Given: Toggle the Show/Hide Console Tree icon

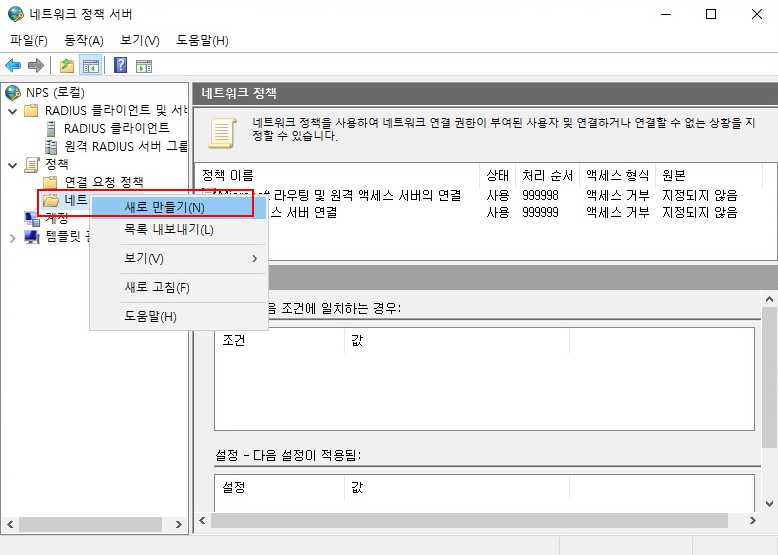Looking at the screenshot, I should [x=90, y=66].
